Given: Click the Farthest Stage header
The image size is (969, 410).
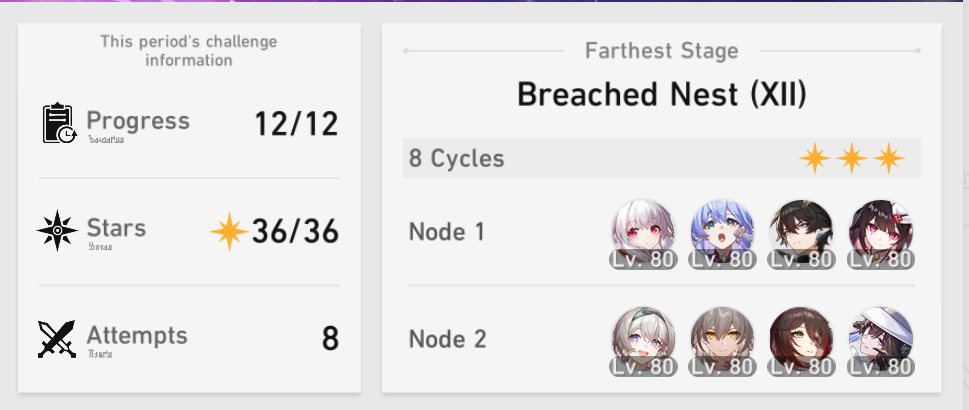Looking at the screenshot, I should tap(661, 50).
